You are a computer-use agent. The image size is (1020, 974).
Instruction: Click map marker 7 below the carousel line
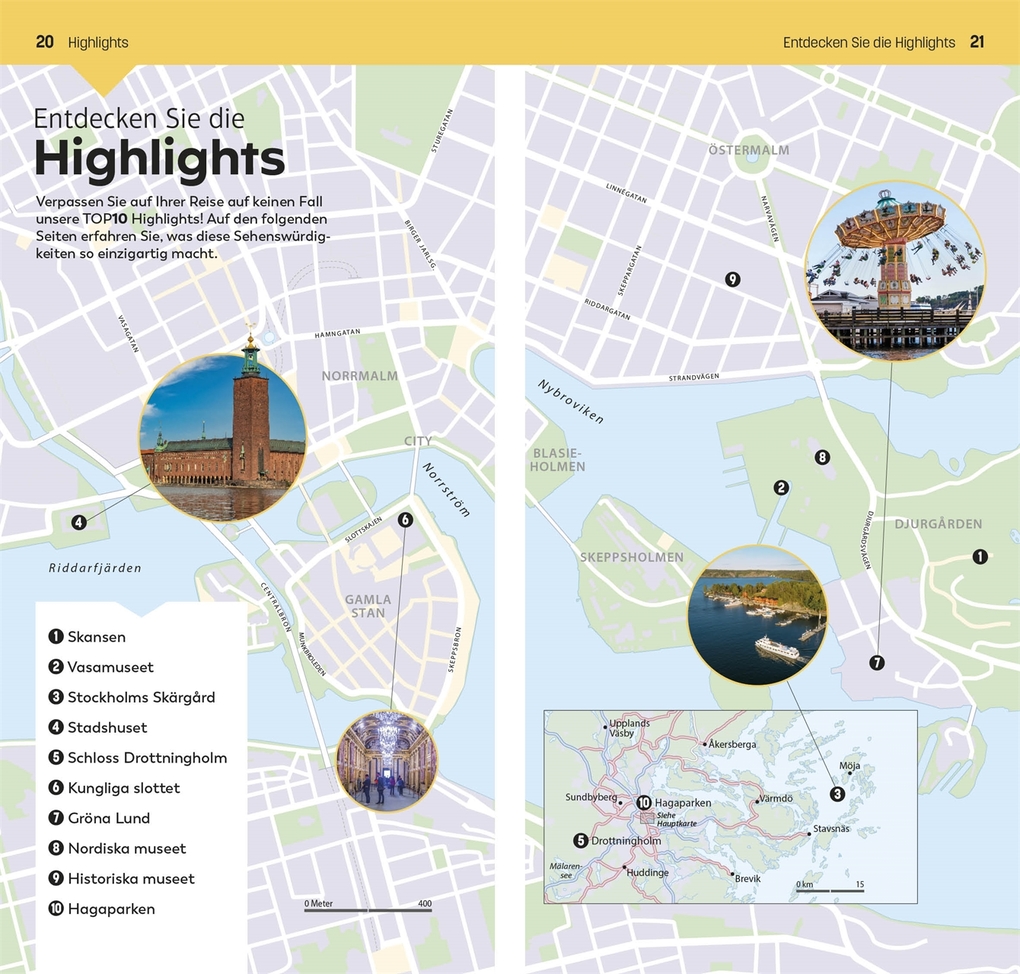tap(877, 662)
